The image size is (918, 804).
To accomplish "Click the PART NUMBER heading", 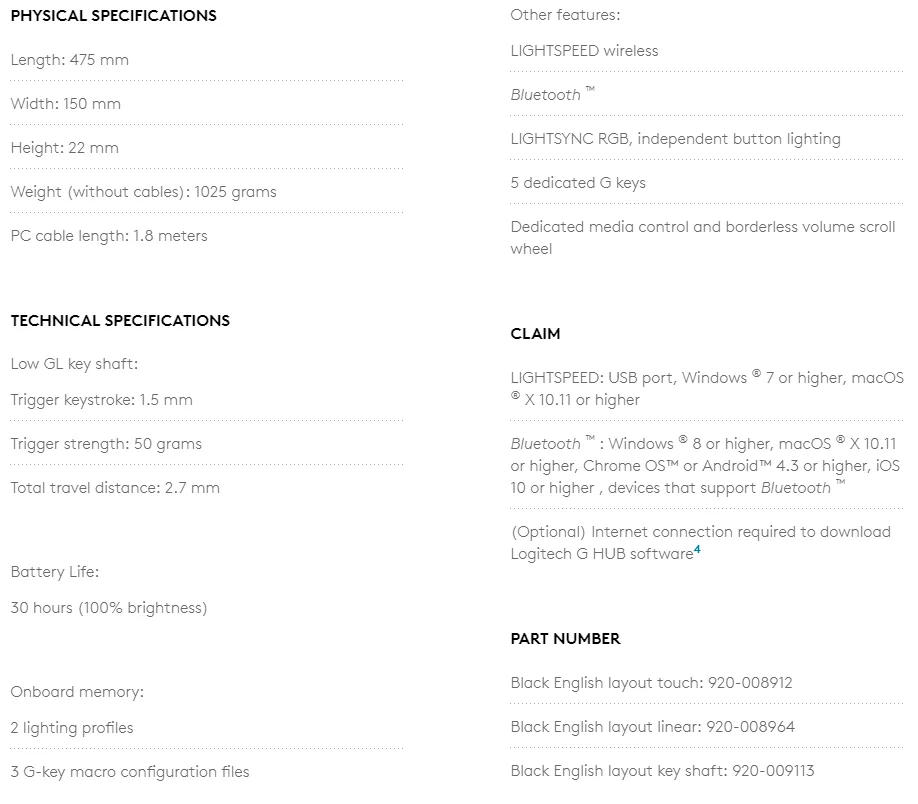I will (565, 639).
